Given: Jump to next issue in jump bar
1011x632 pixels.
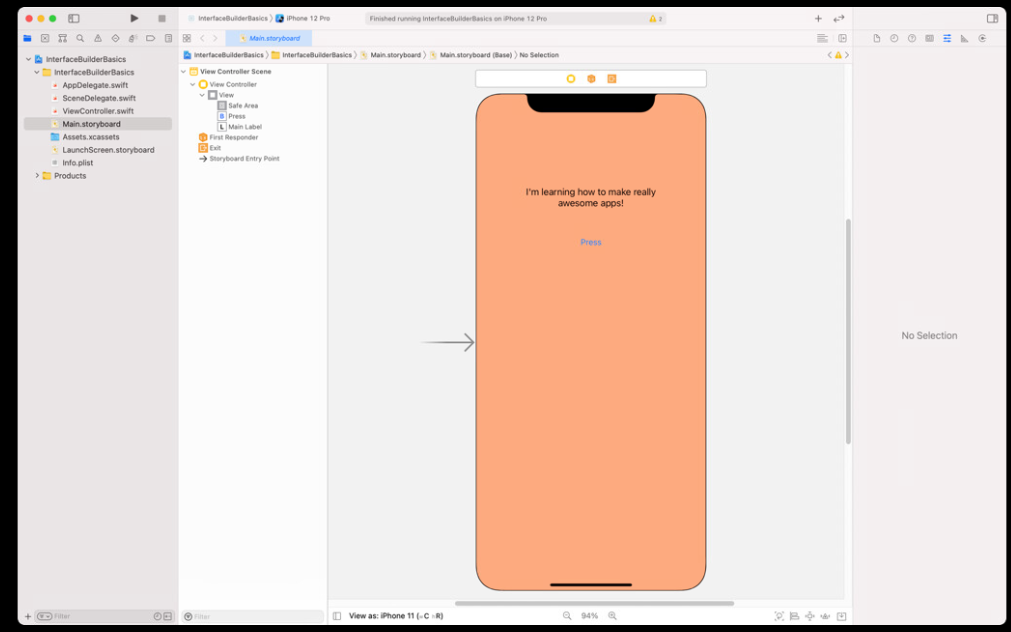Looking at the screenshot, I should click(x=847, y=55).
